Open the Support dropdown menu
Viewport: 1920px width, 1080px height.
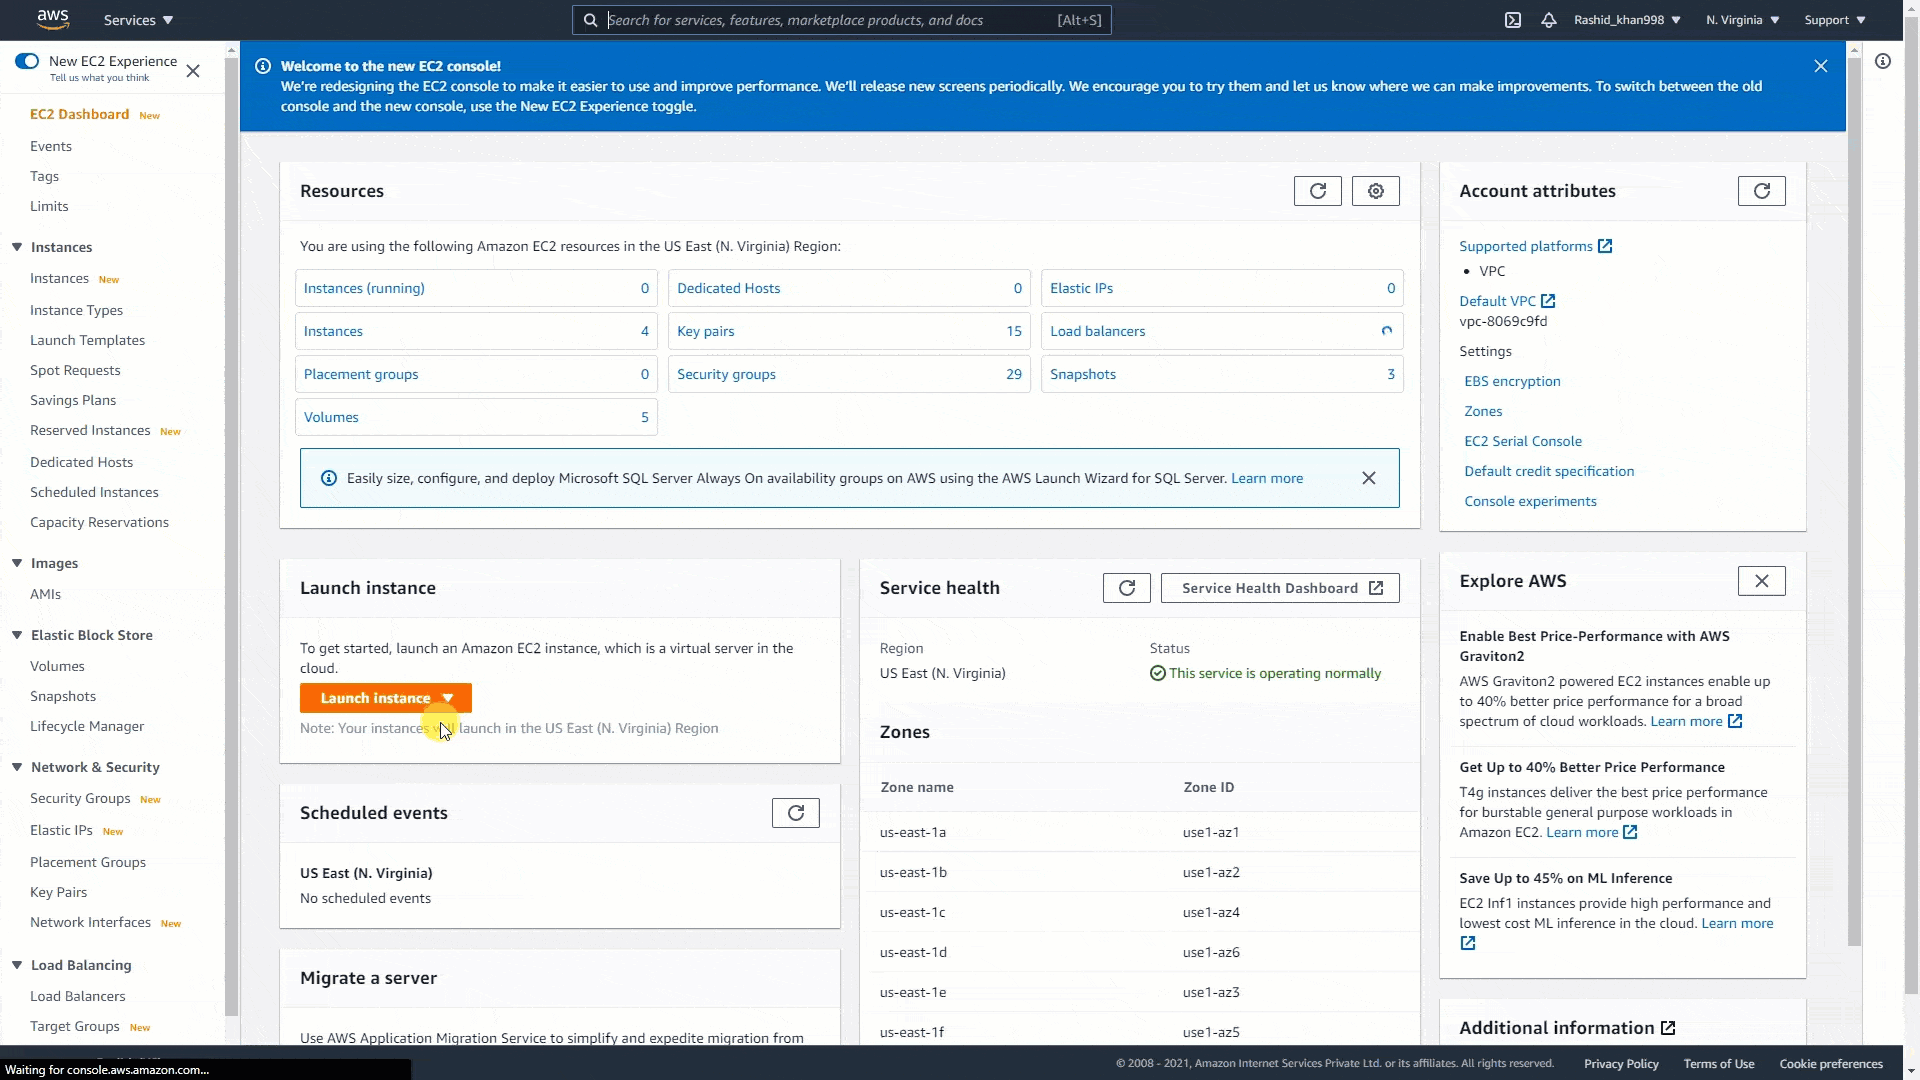(x=1835, y=19)
